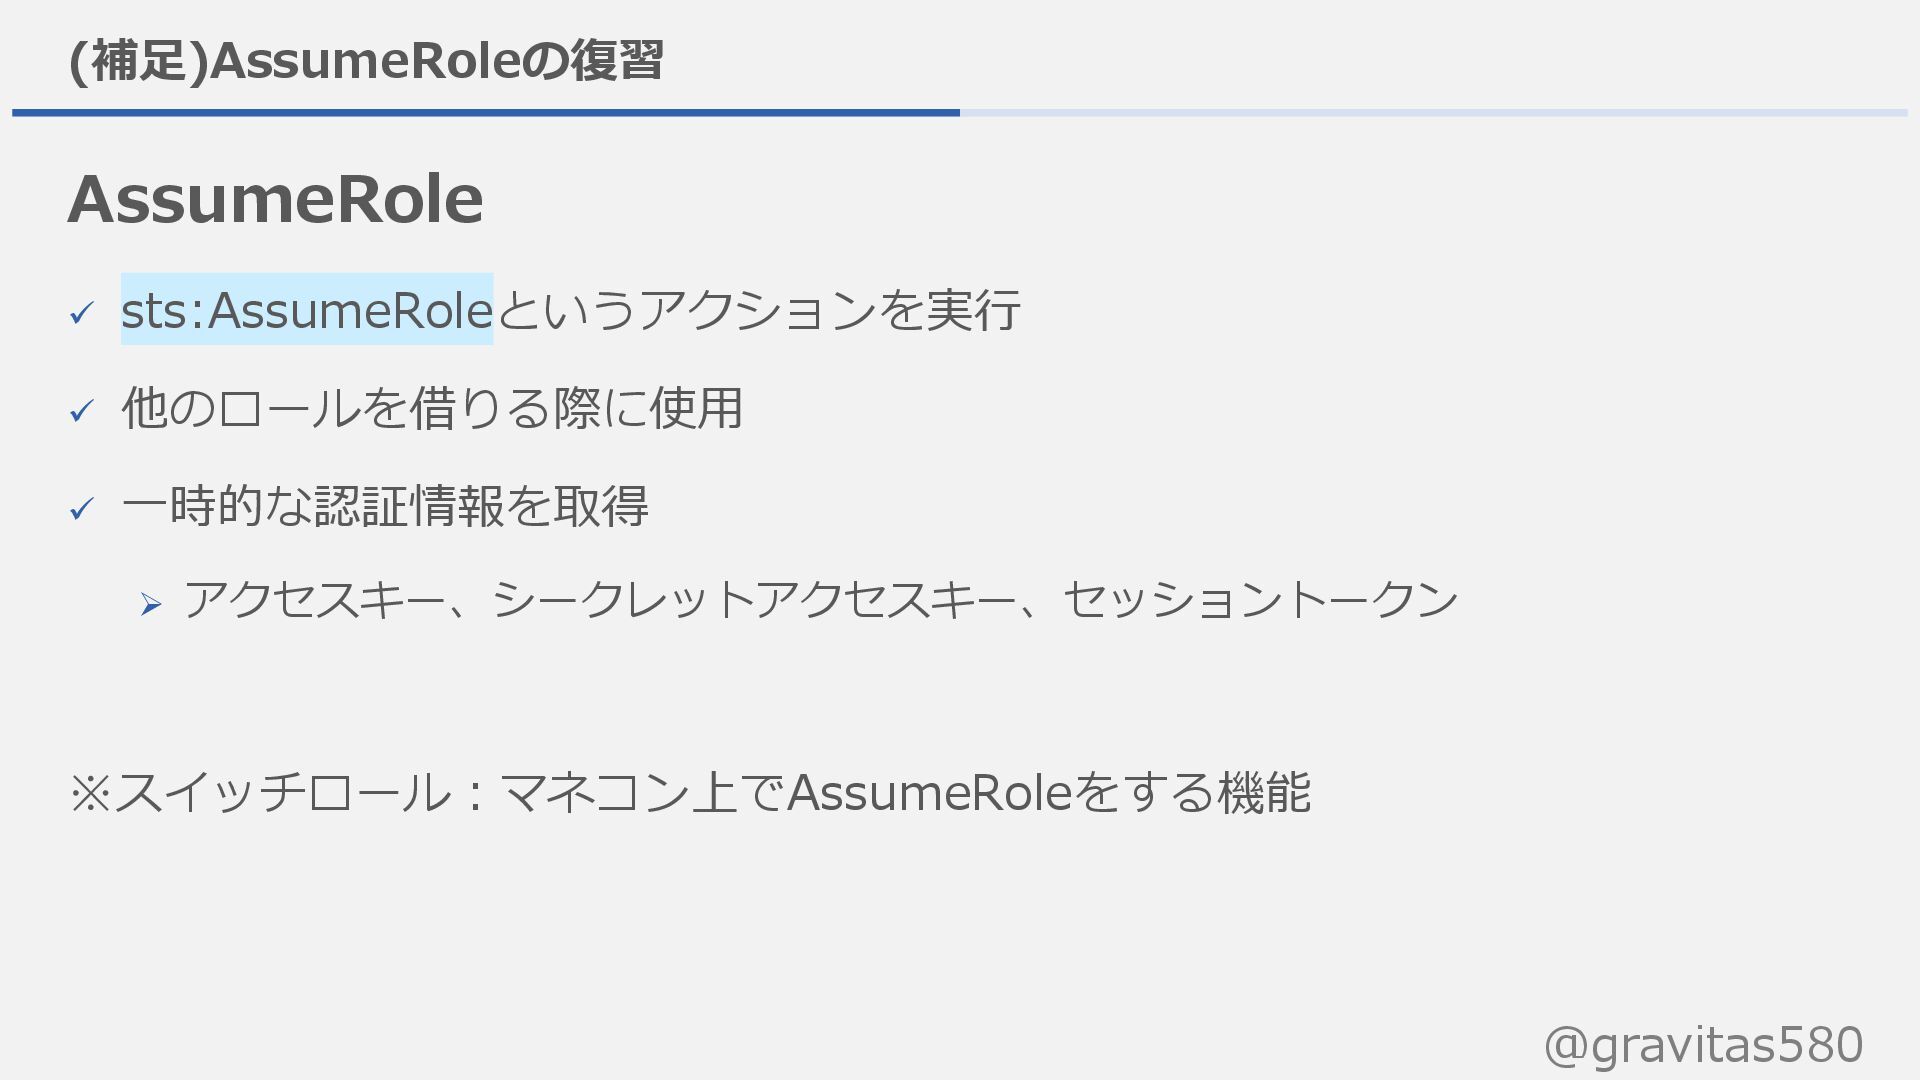This screenshot has height=1080, width=1920.
Task: Click the slide title (補足)AssumeRoleの復習
Action: (x=366, y=61)
